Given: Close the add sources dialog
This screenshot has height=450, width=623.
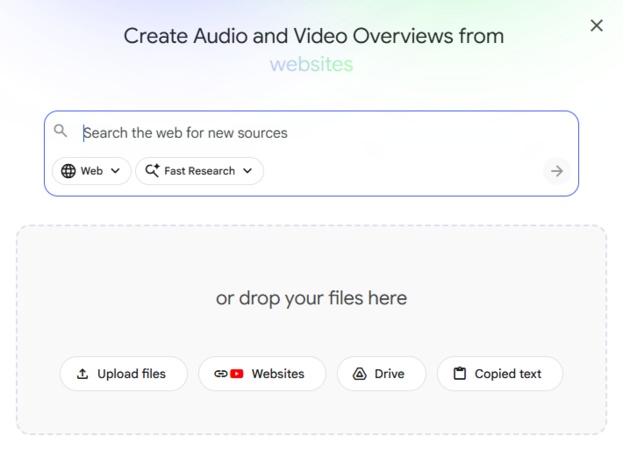Looking at the screenshot, I should (x=596, y=26).
